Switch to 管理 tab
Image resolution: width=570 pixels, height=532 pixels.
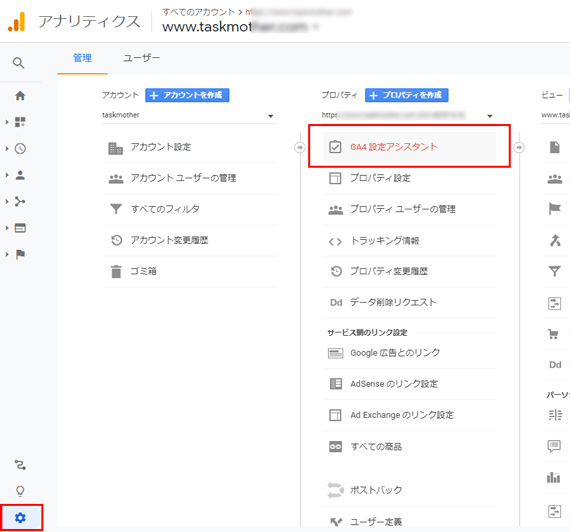(x=83, y=58)
